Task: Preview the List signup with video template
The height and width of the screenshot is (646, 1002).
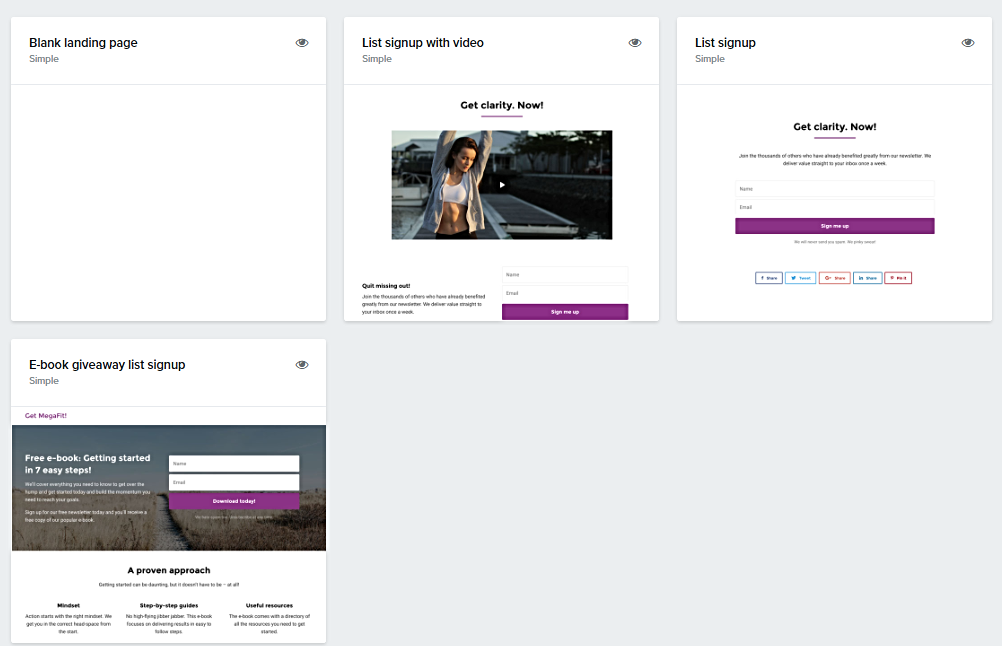Action: click(x=635, y=43)
